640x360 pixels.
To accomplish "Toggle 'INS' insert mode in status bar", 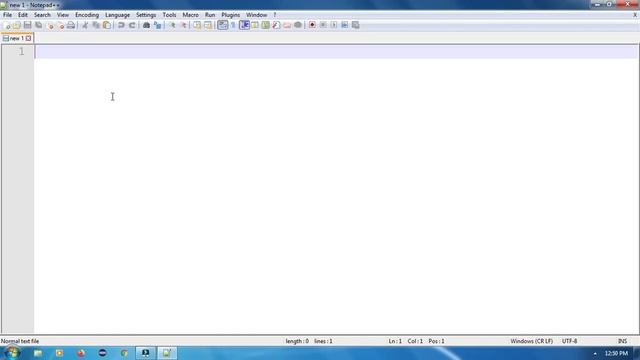I will coord(622,341).
